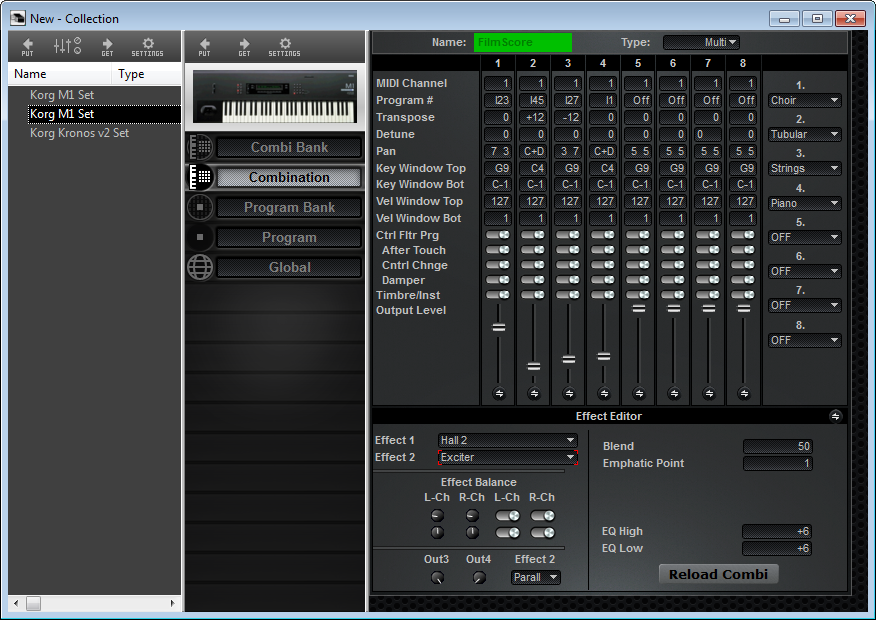This screenshot has height=620, width=876.
Task: Click the Out4 knob
Action: tap(479, 578)
